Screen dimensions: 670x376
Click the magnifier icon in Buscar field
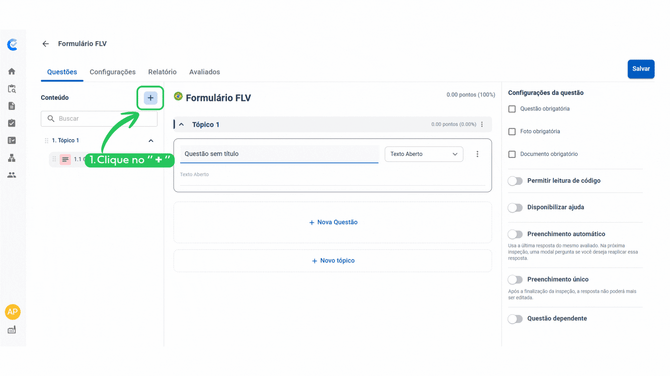[51, 118]
